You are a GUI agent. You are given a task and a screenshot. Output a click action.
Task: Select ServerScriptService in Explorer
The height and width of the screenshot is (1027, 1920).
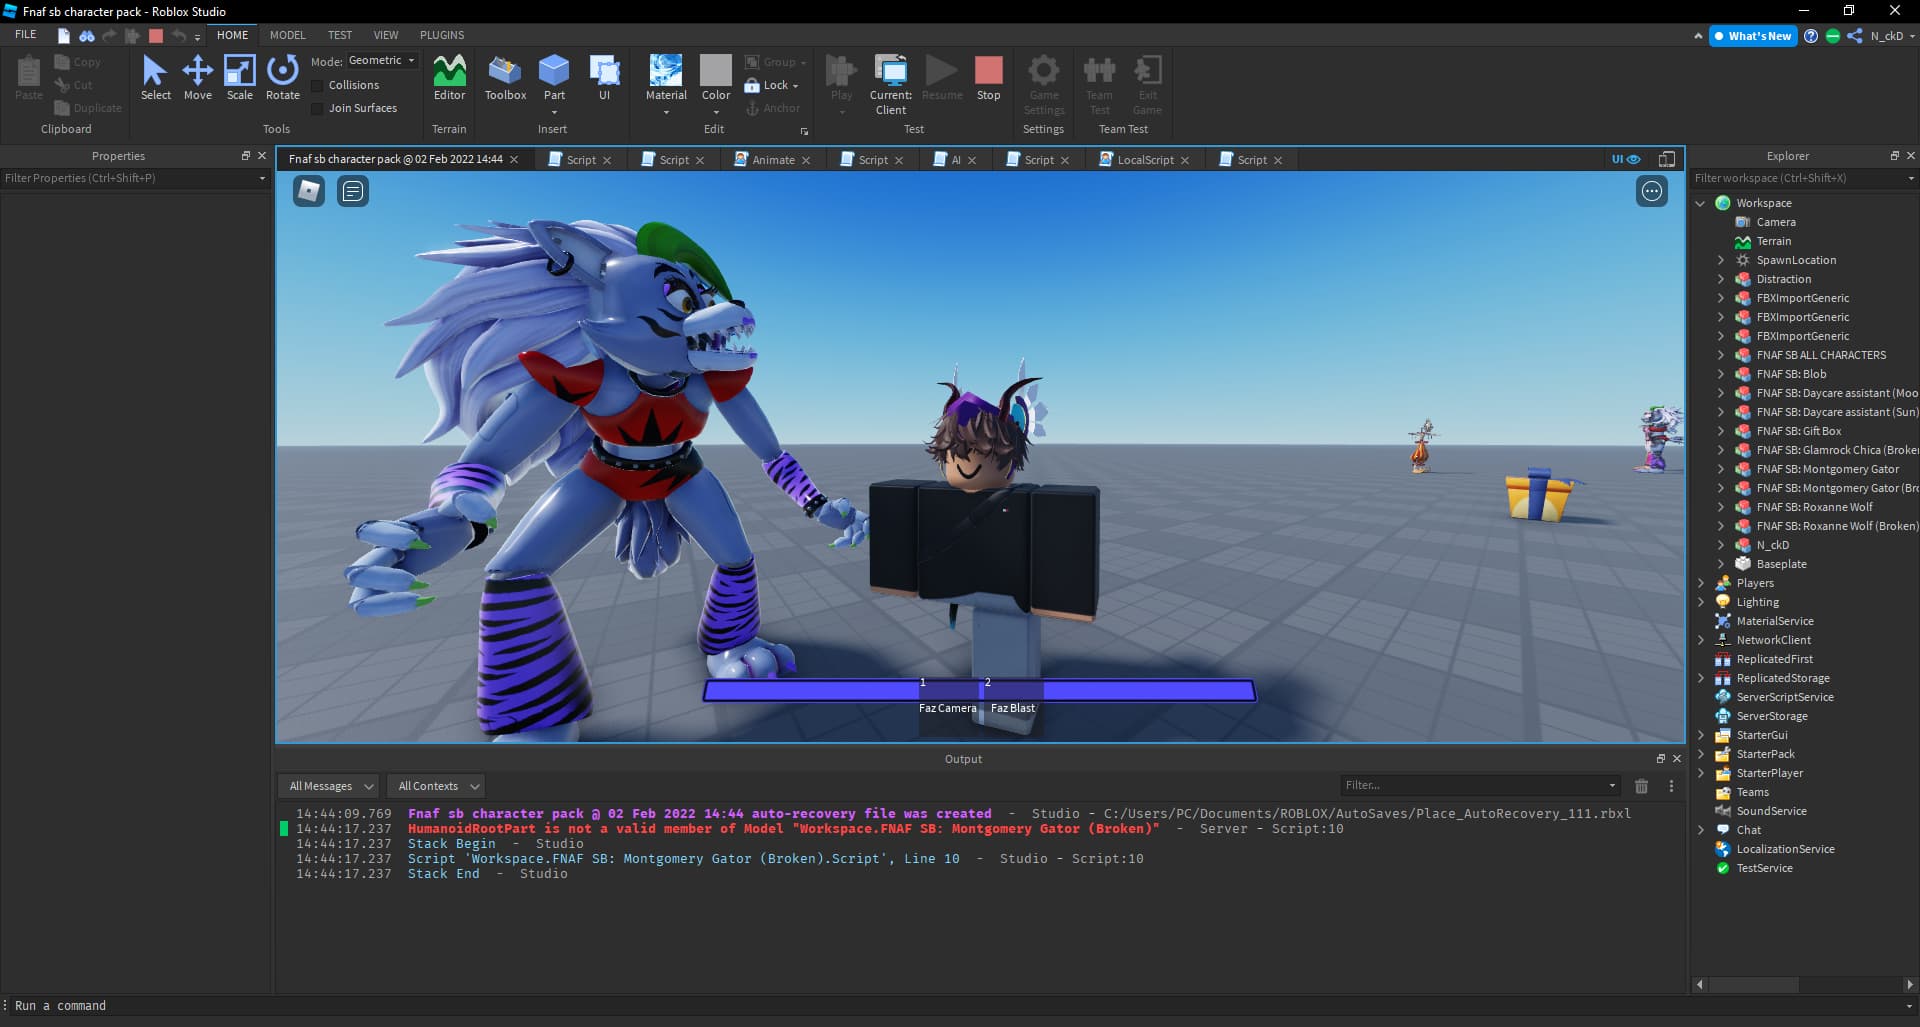(x=1785, y=697)
